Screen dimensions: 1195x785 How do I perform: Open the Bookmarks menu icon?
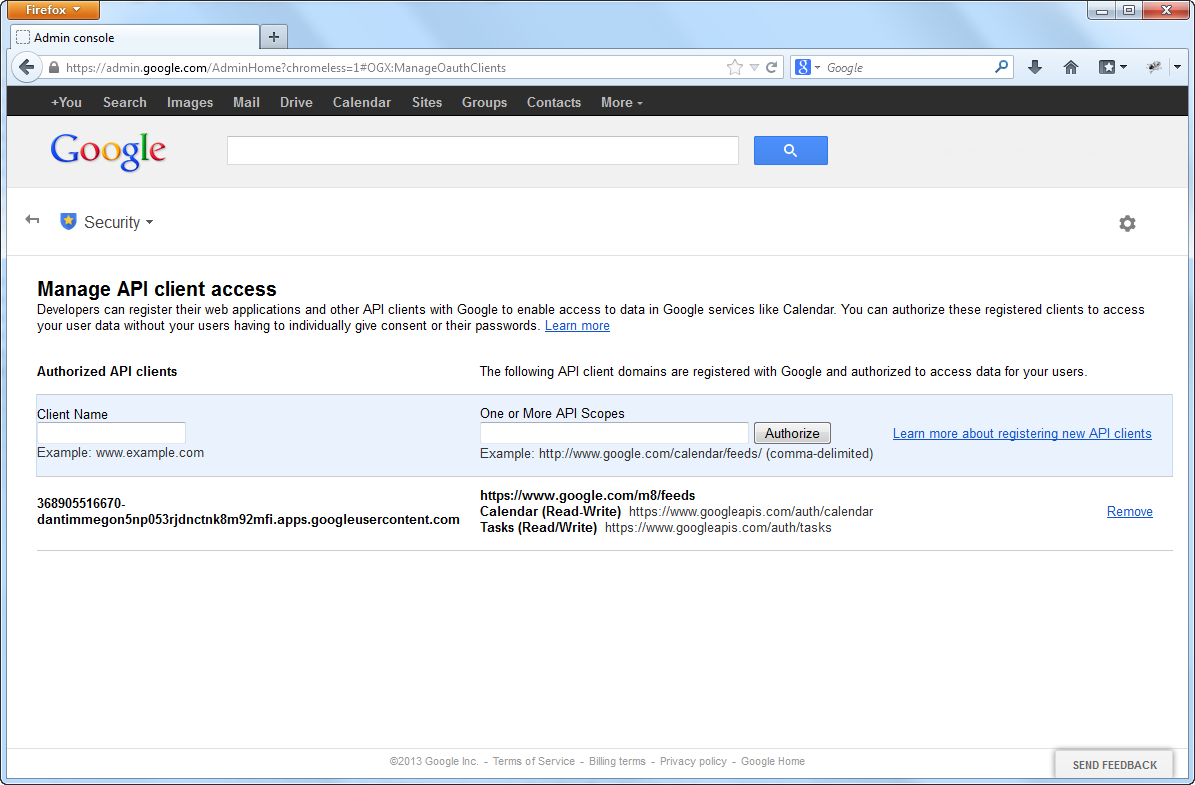[x=1111, y=67]
